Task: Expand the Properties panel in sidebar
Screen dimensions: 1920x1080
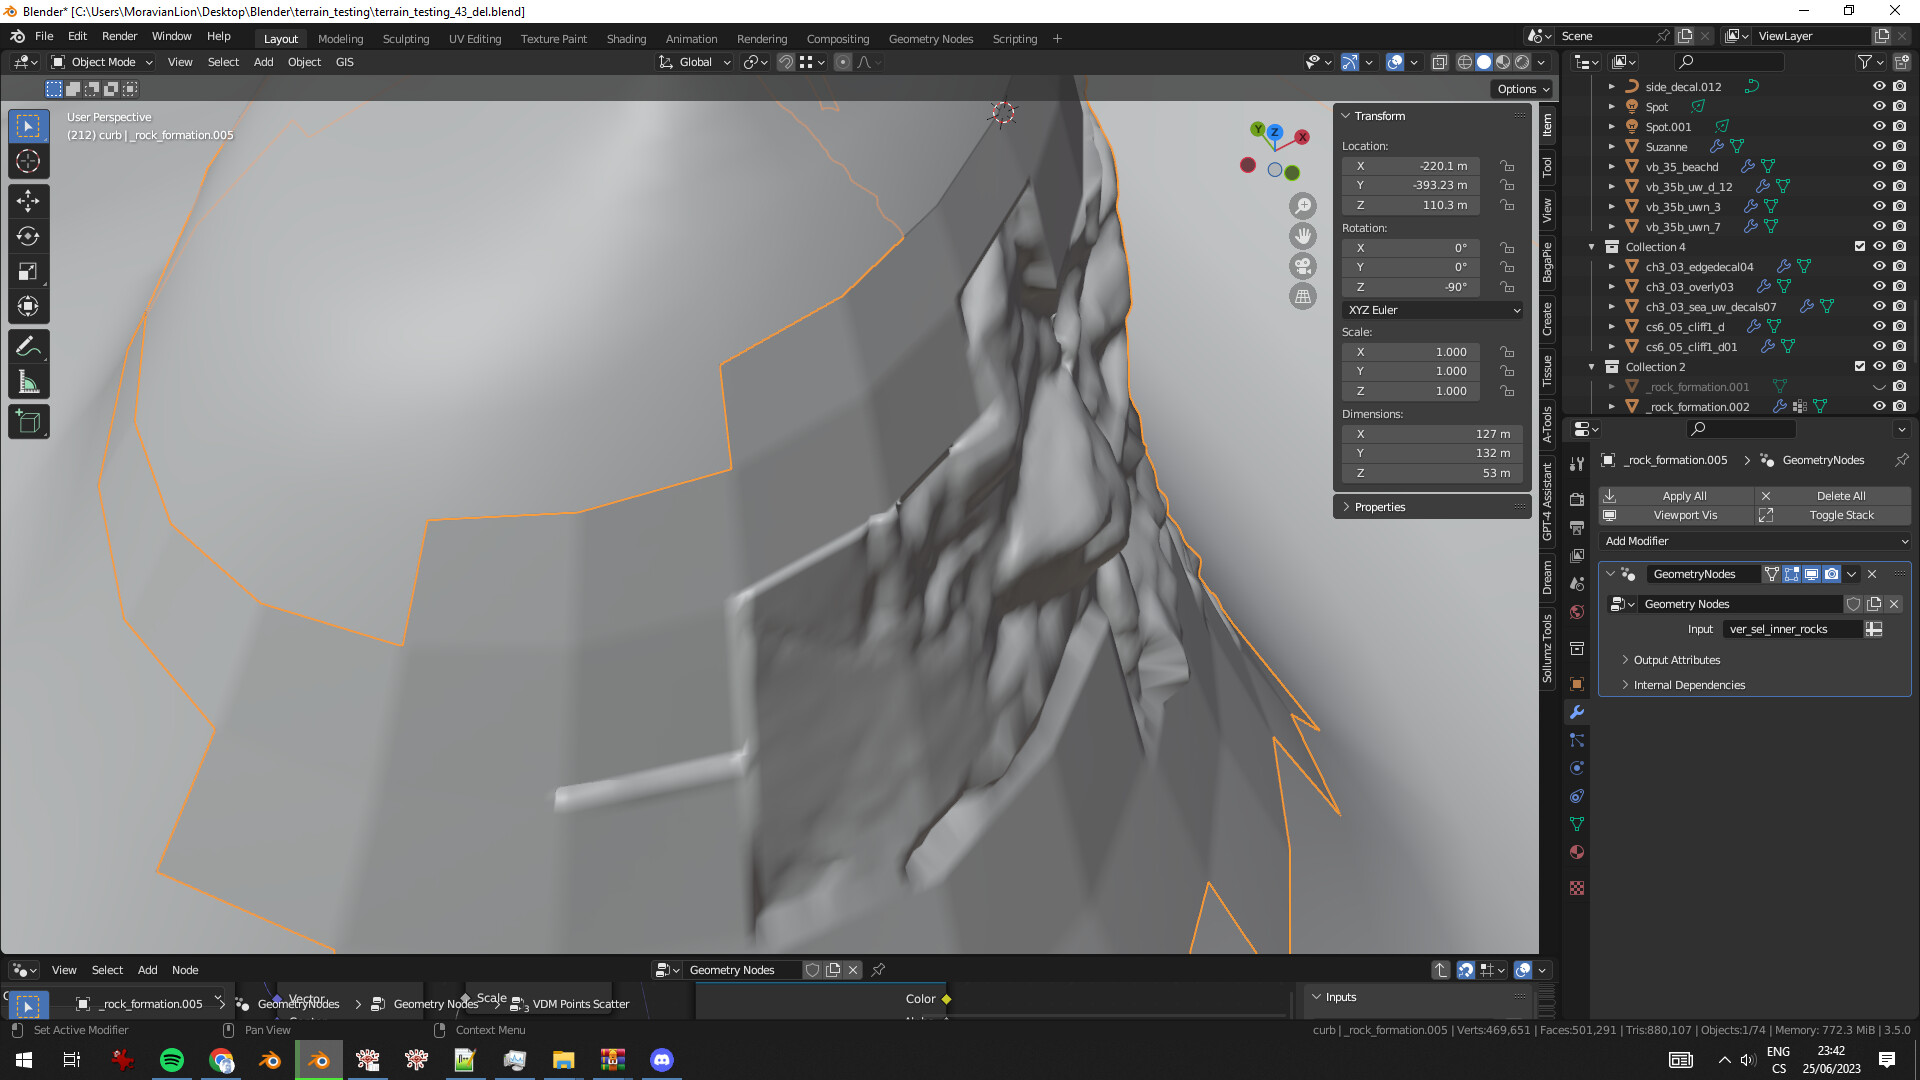Action: [x=1346, y=507]
